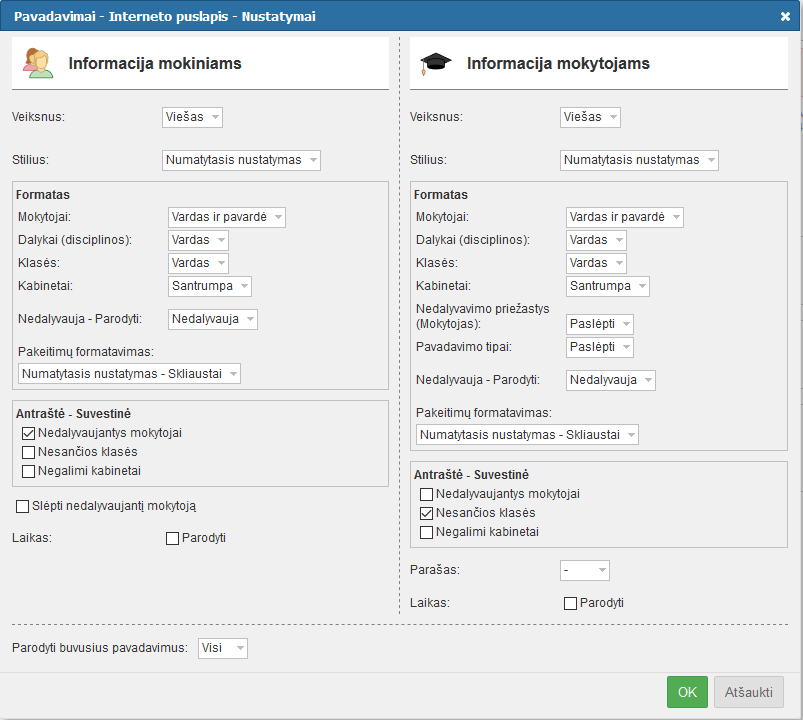Expand the teachers Stilius dropdown
Image resolution: width=803 pixels, height=720 pixels.
(639, 160)
